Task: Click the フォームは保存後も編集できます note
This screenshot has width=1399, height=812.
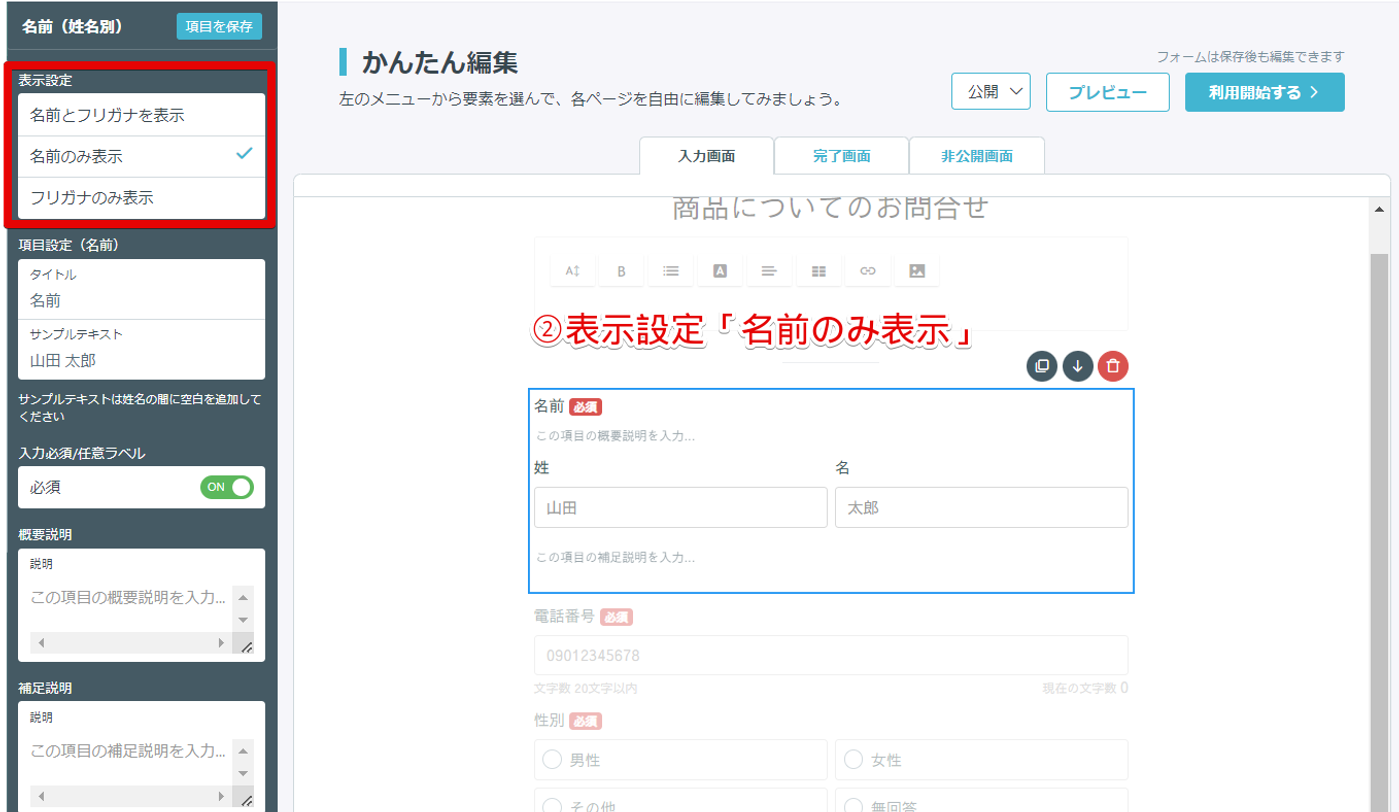Action: [x=1250, y=57]
